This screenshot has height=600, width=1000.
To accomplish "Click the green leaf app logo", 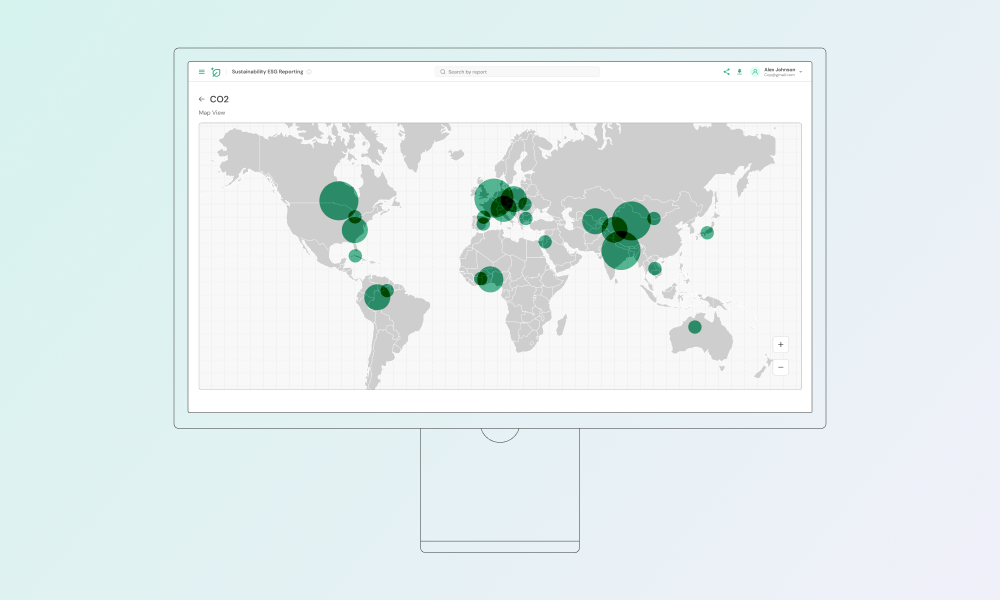I will tap(216, 72).
